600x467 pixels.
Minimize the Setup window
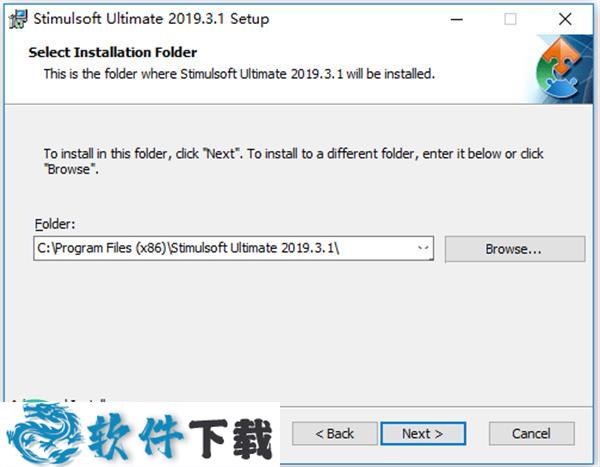click(457, 19)
